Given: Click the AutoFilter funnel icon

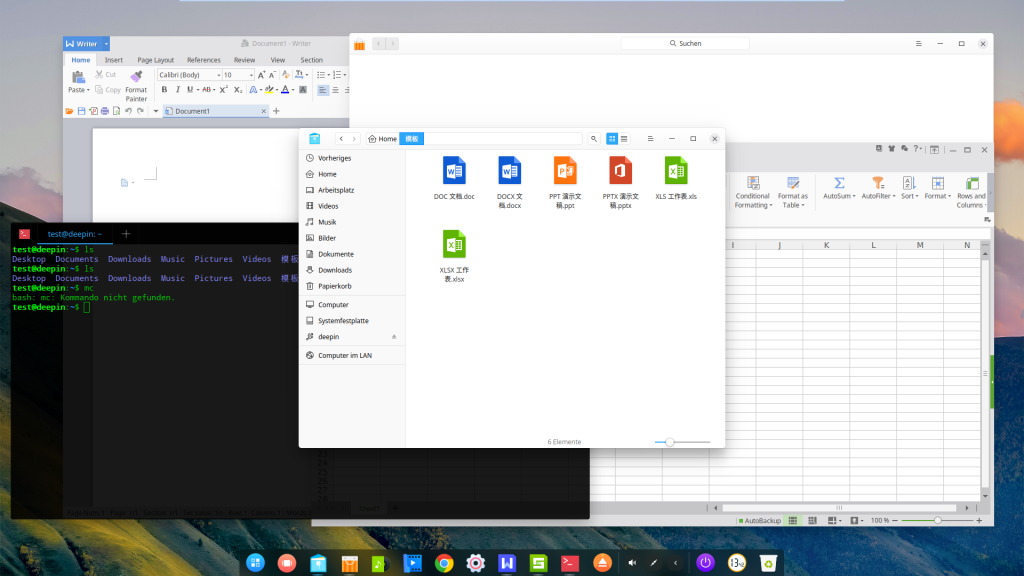Looking at the screenshot, I should click(877, 183).
